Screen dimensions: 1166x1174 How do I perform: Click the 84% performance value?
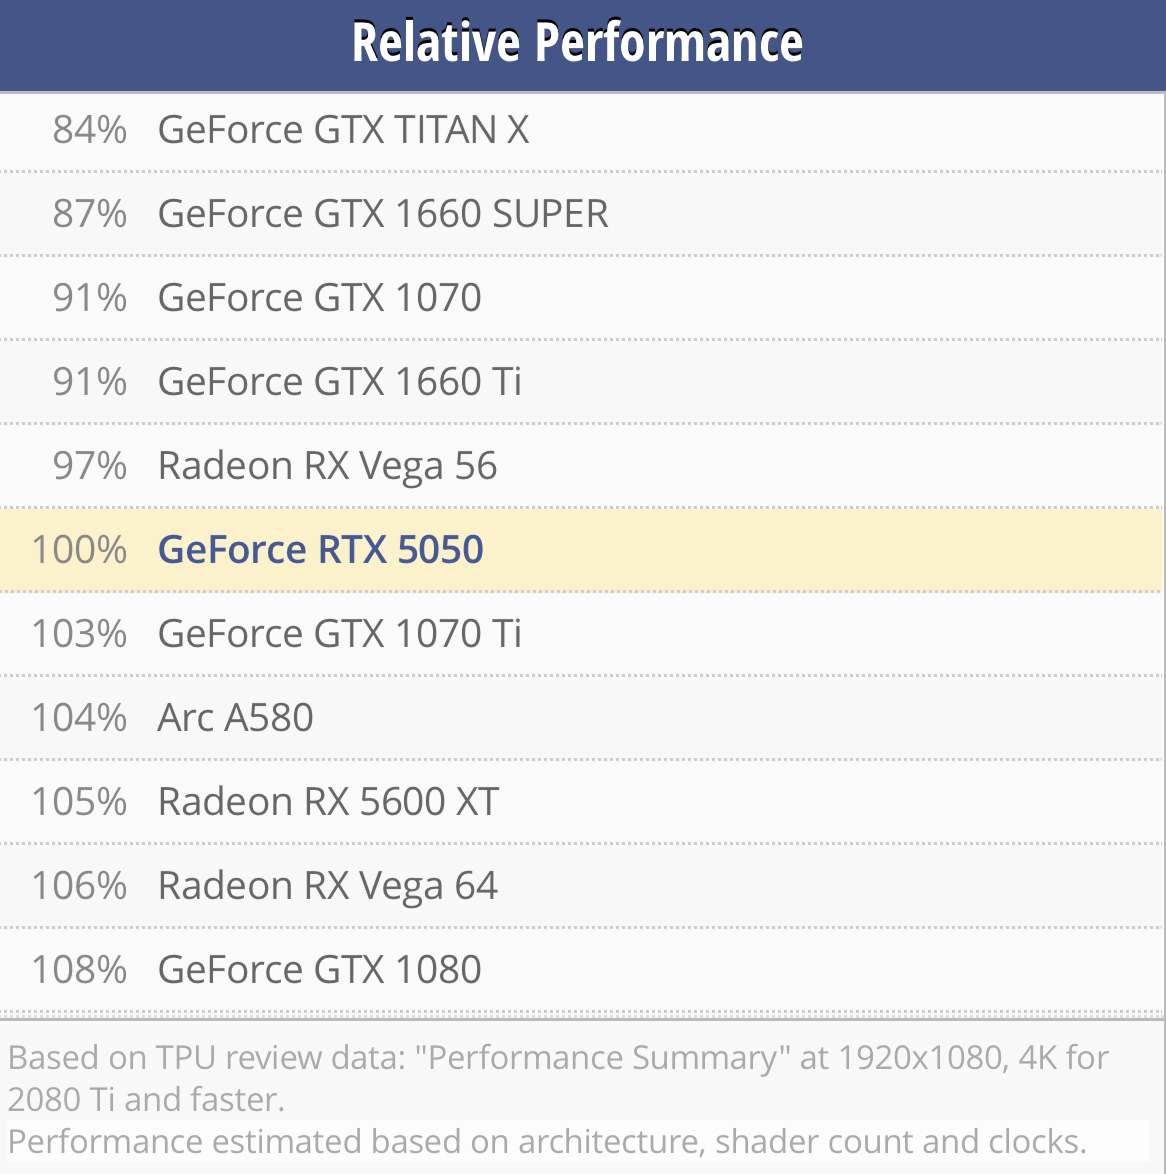click(90, 130)
